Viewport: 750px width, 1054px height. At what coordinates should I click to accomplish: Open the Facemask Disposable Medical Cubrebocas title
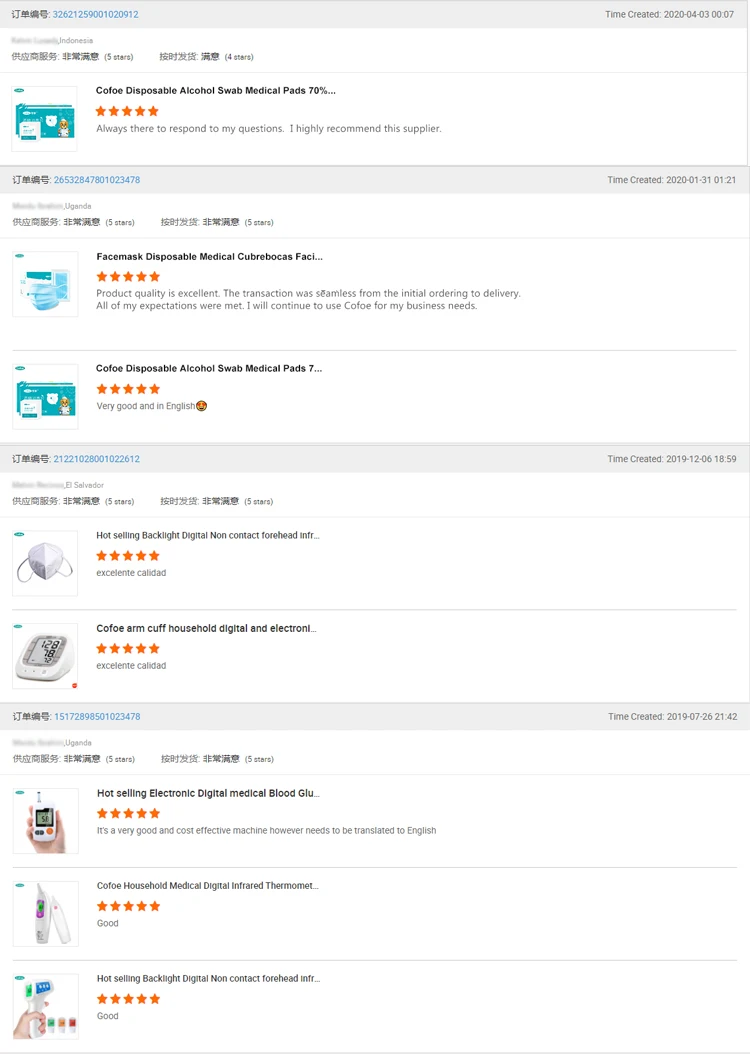209,257
